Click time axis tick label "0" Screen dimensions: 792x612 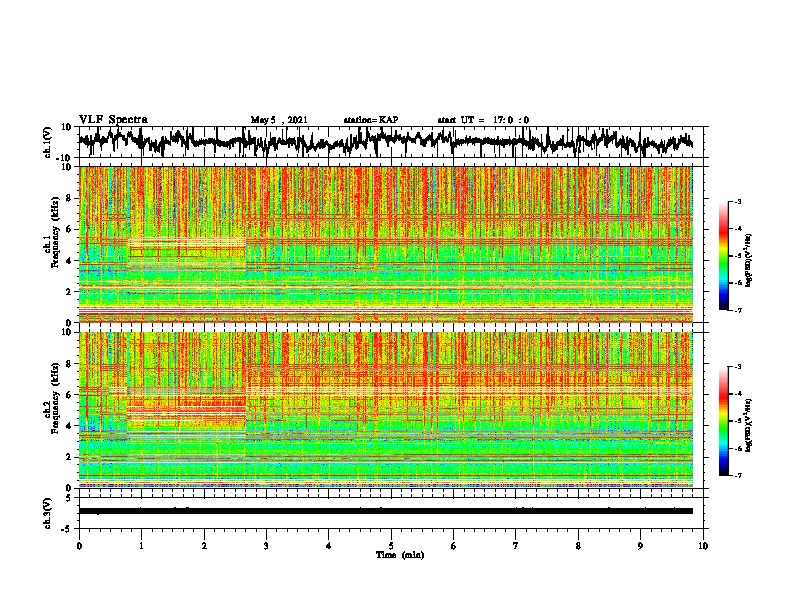click(79, 546)
